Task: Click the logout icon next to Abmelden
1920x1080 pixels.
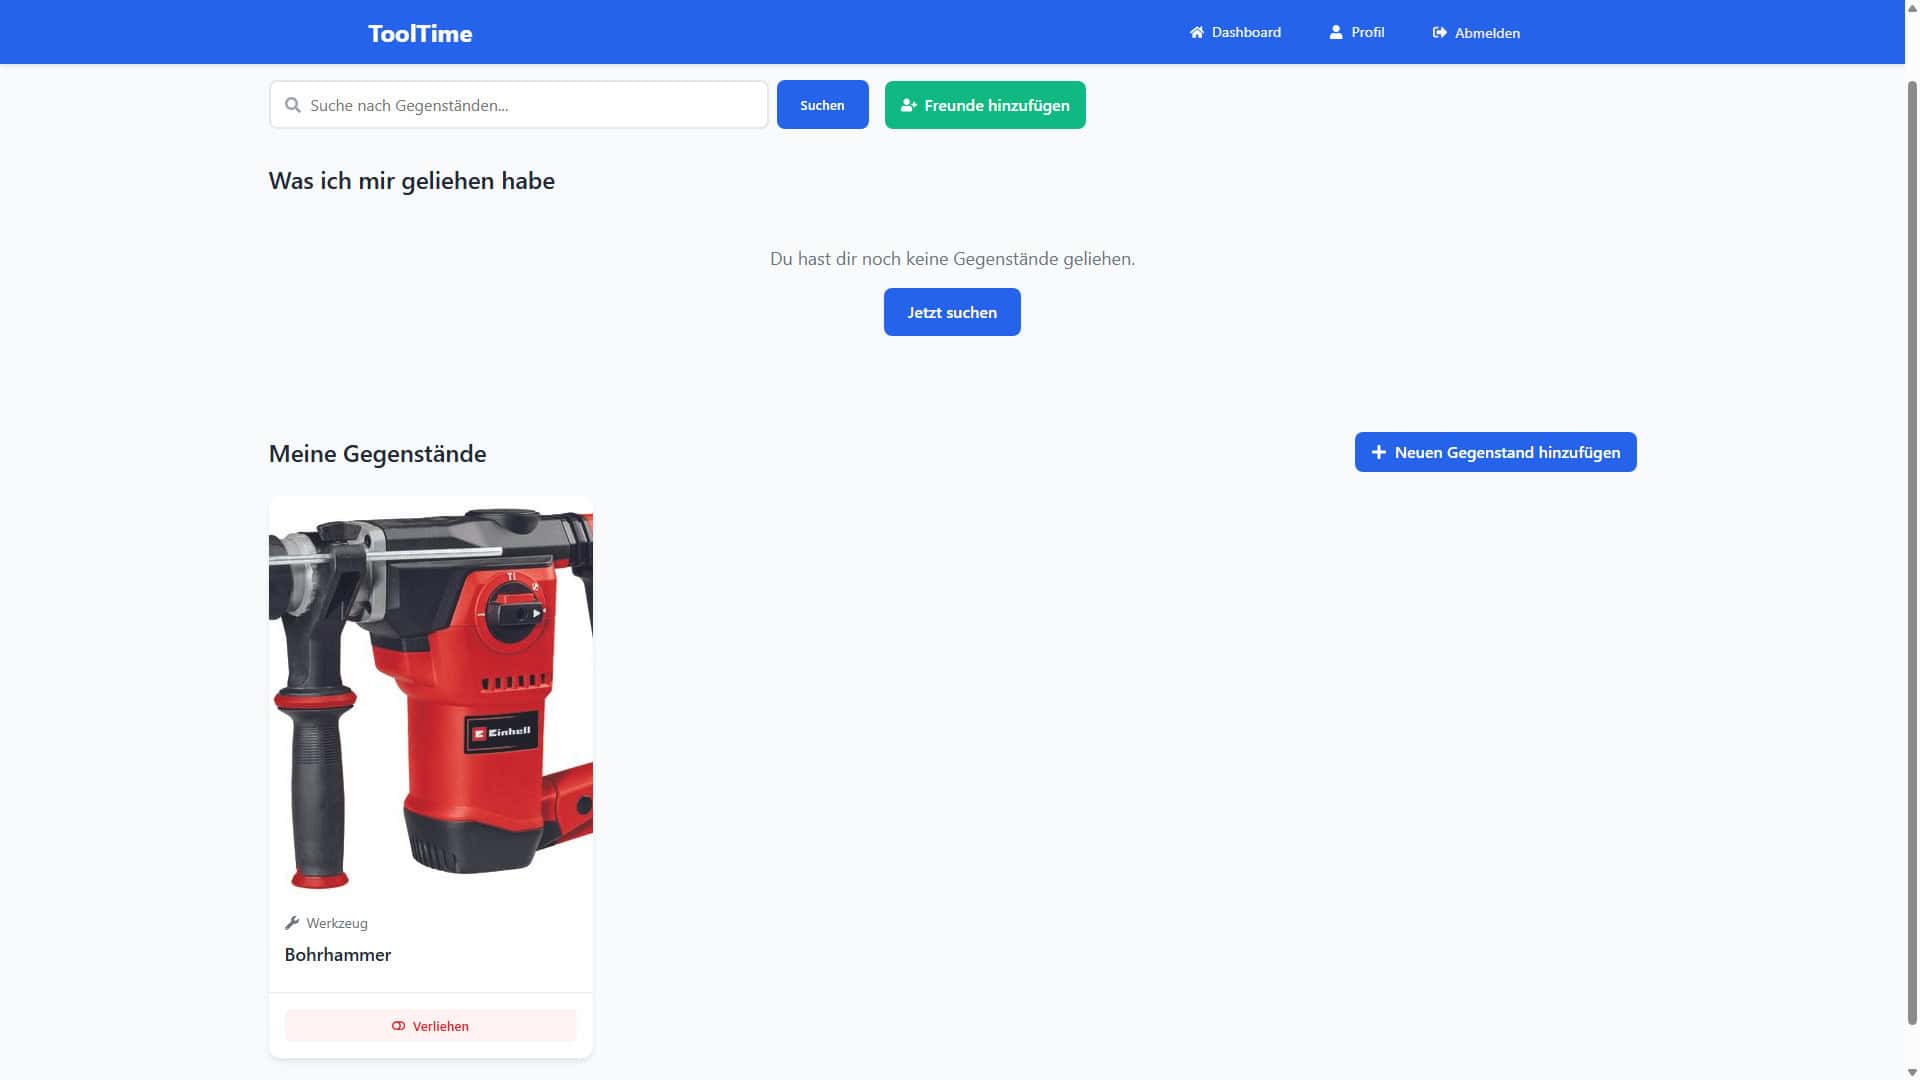Action: tap(1439, 32)
